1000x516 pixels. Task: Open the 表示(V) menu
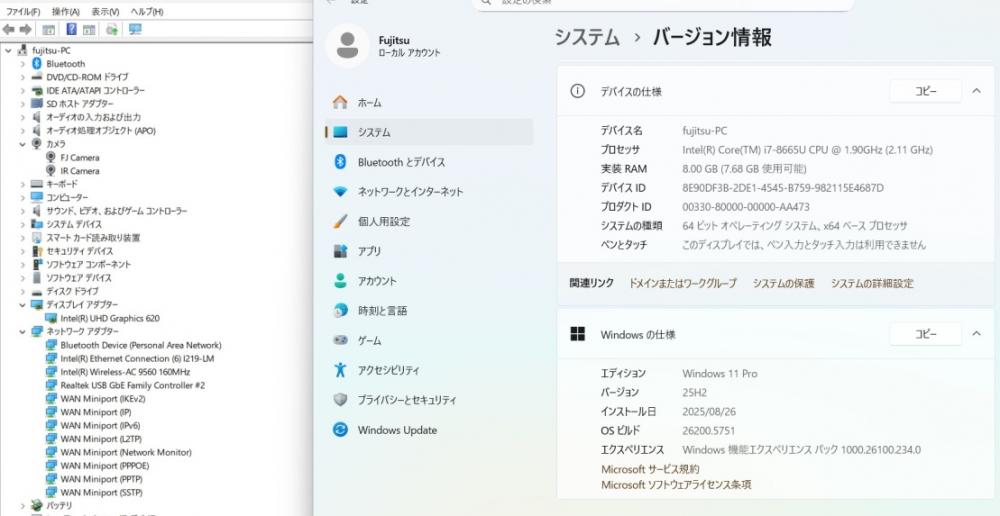tap(105, 11)
